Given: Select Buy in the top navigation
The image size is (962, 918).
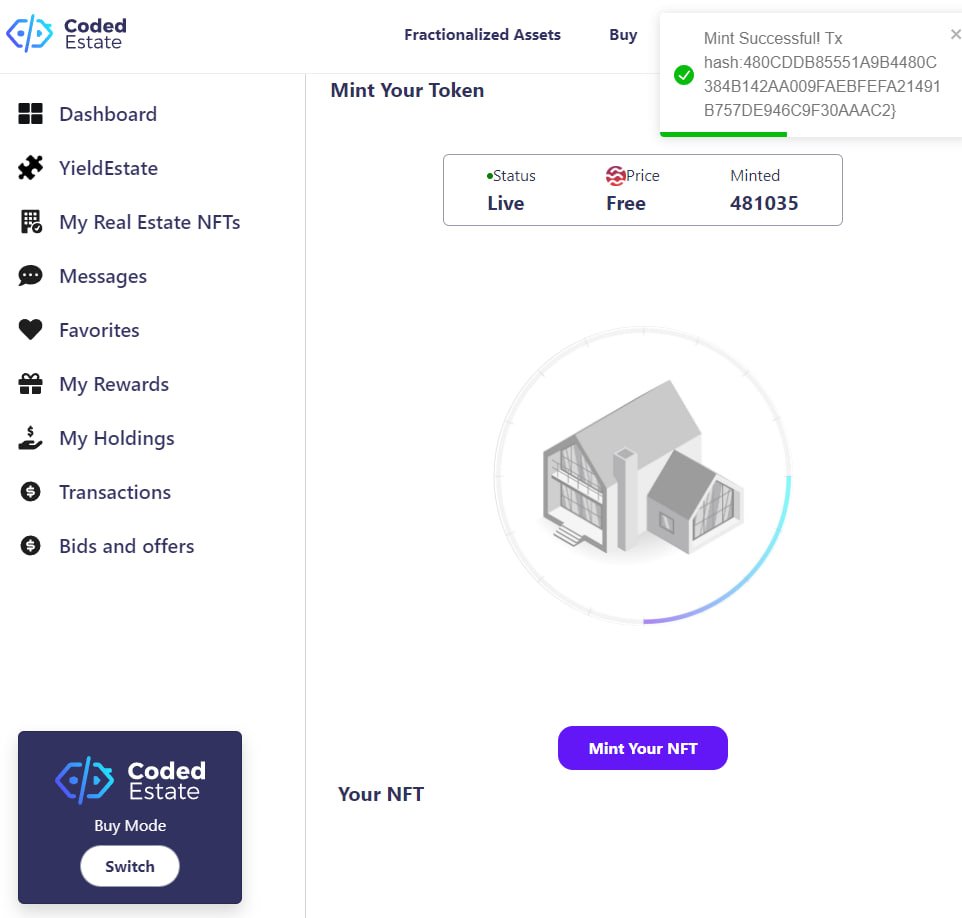Looking at the screenshot, I should coord(623,35).
